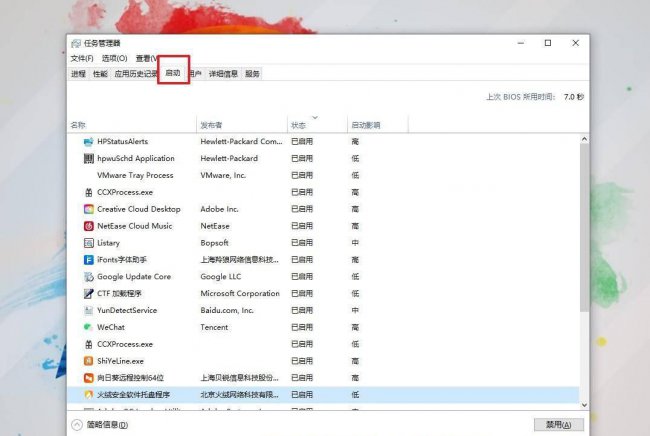The image size is (650, 436).
Task: Click publisher Hewlett-Packard Com...
Action: click(x=241, y=142)
